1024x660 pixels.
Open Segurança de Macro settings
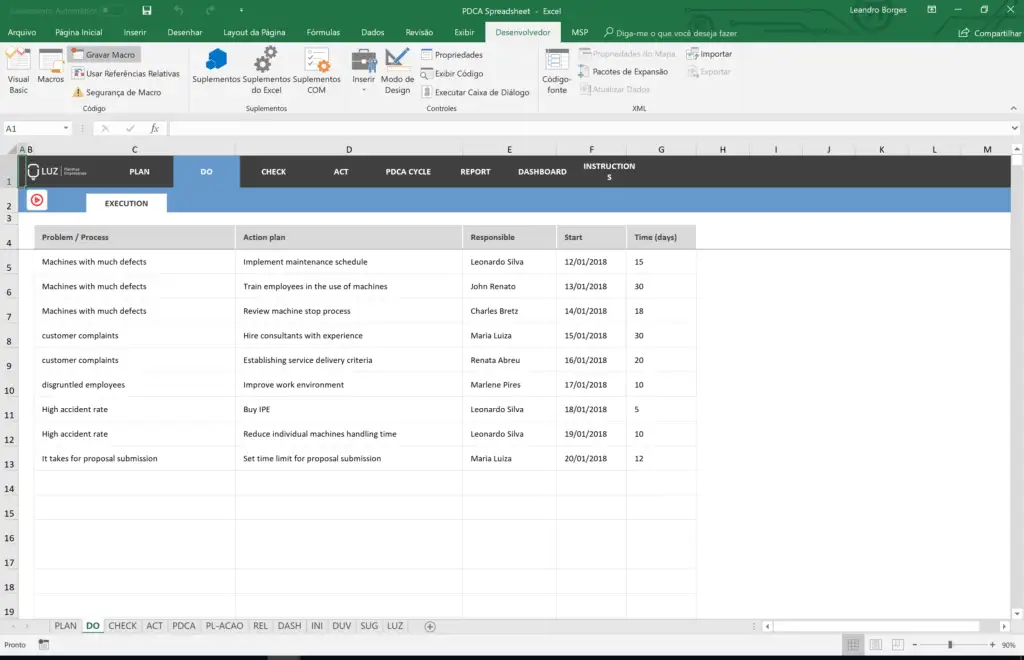click(116, 92)
